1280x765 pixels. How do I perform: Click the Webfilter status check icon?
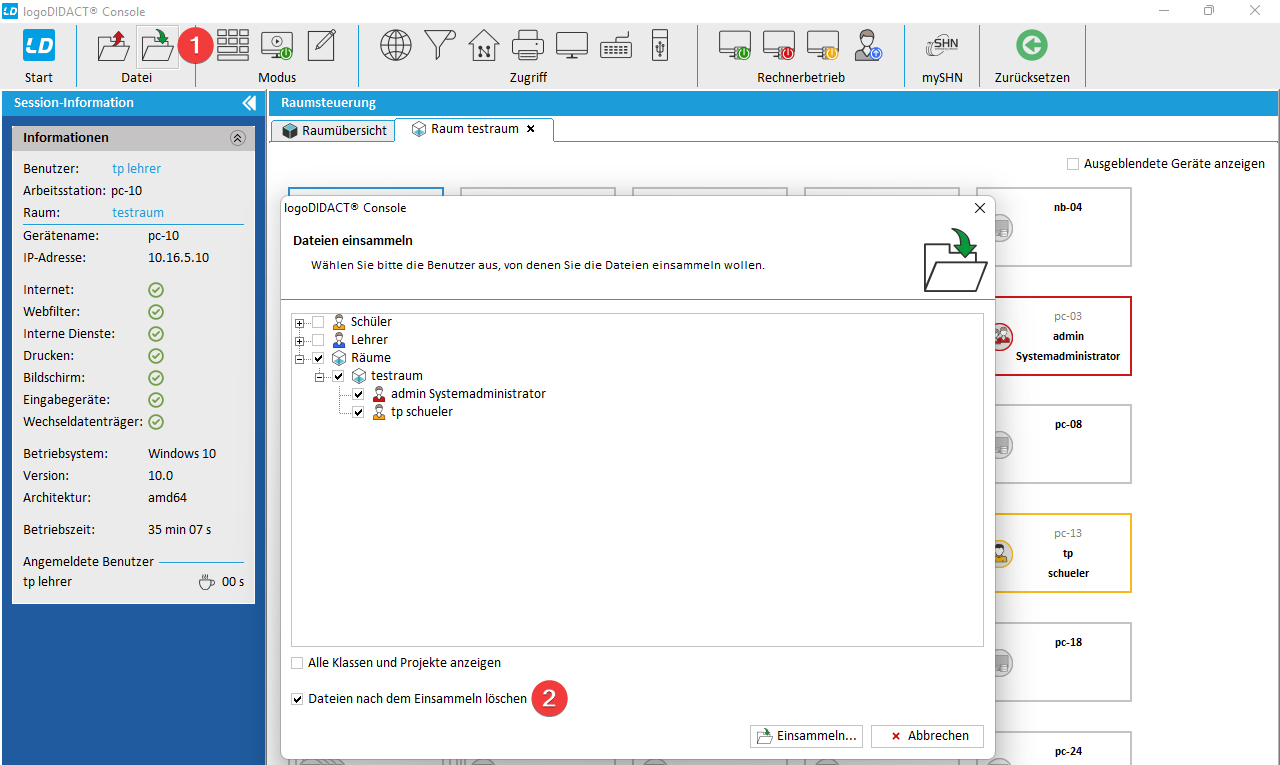[x=156, y=312]
